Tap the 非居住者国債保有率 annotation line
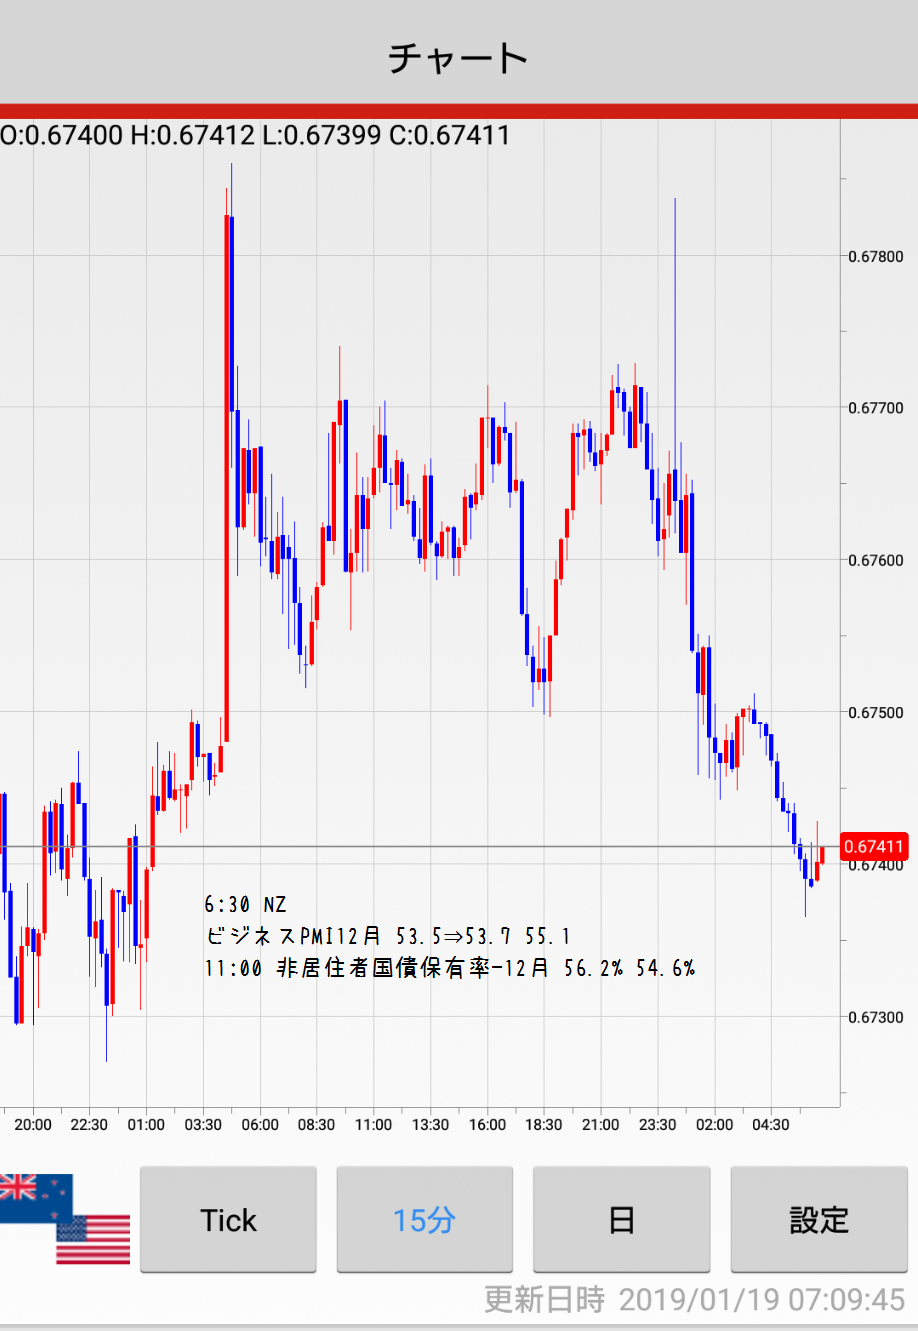The image size is (918, 1331). click(x=450, y=968)
